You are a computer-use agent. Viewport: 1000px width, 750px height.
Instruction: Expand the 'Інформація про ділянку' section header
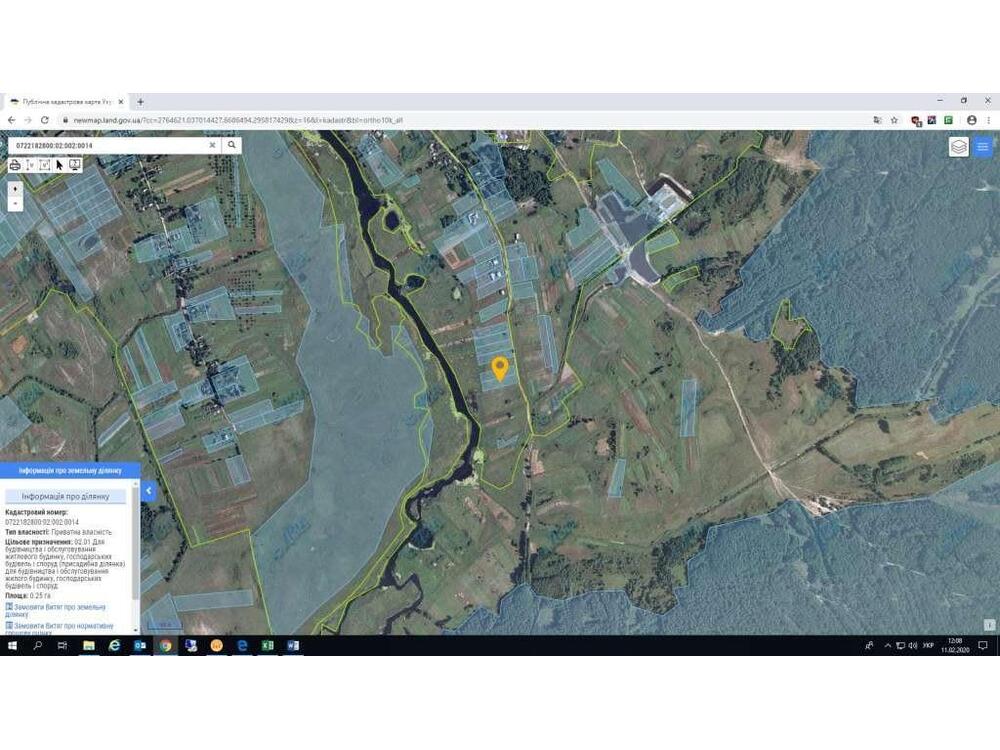pos(66,496)
